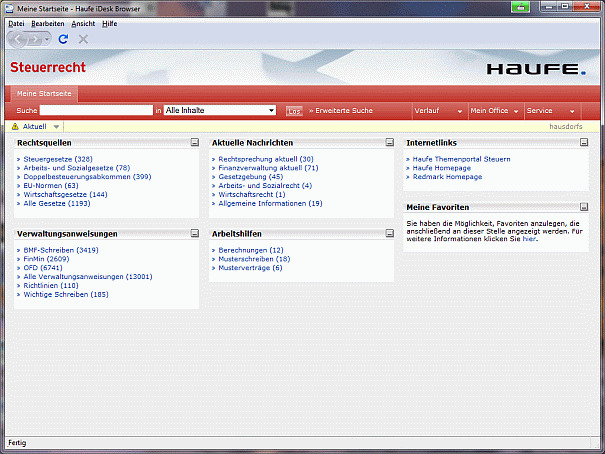Viewport: 605px width, 454px height.
Task: Open Rechtsprechung aktuell (30)
Action: (266, 159)
